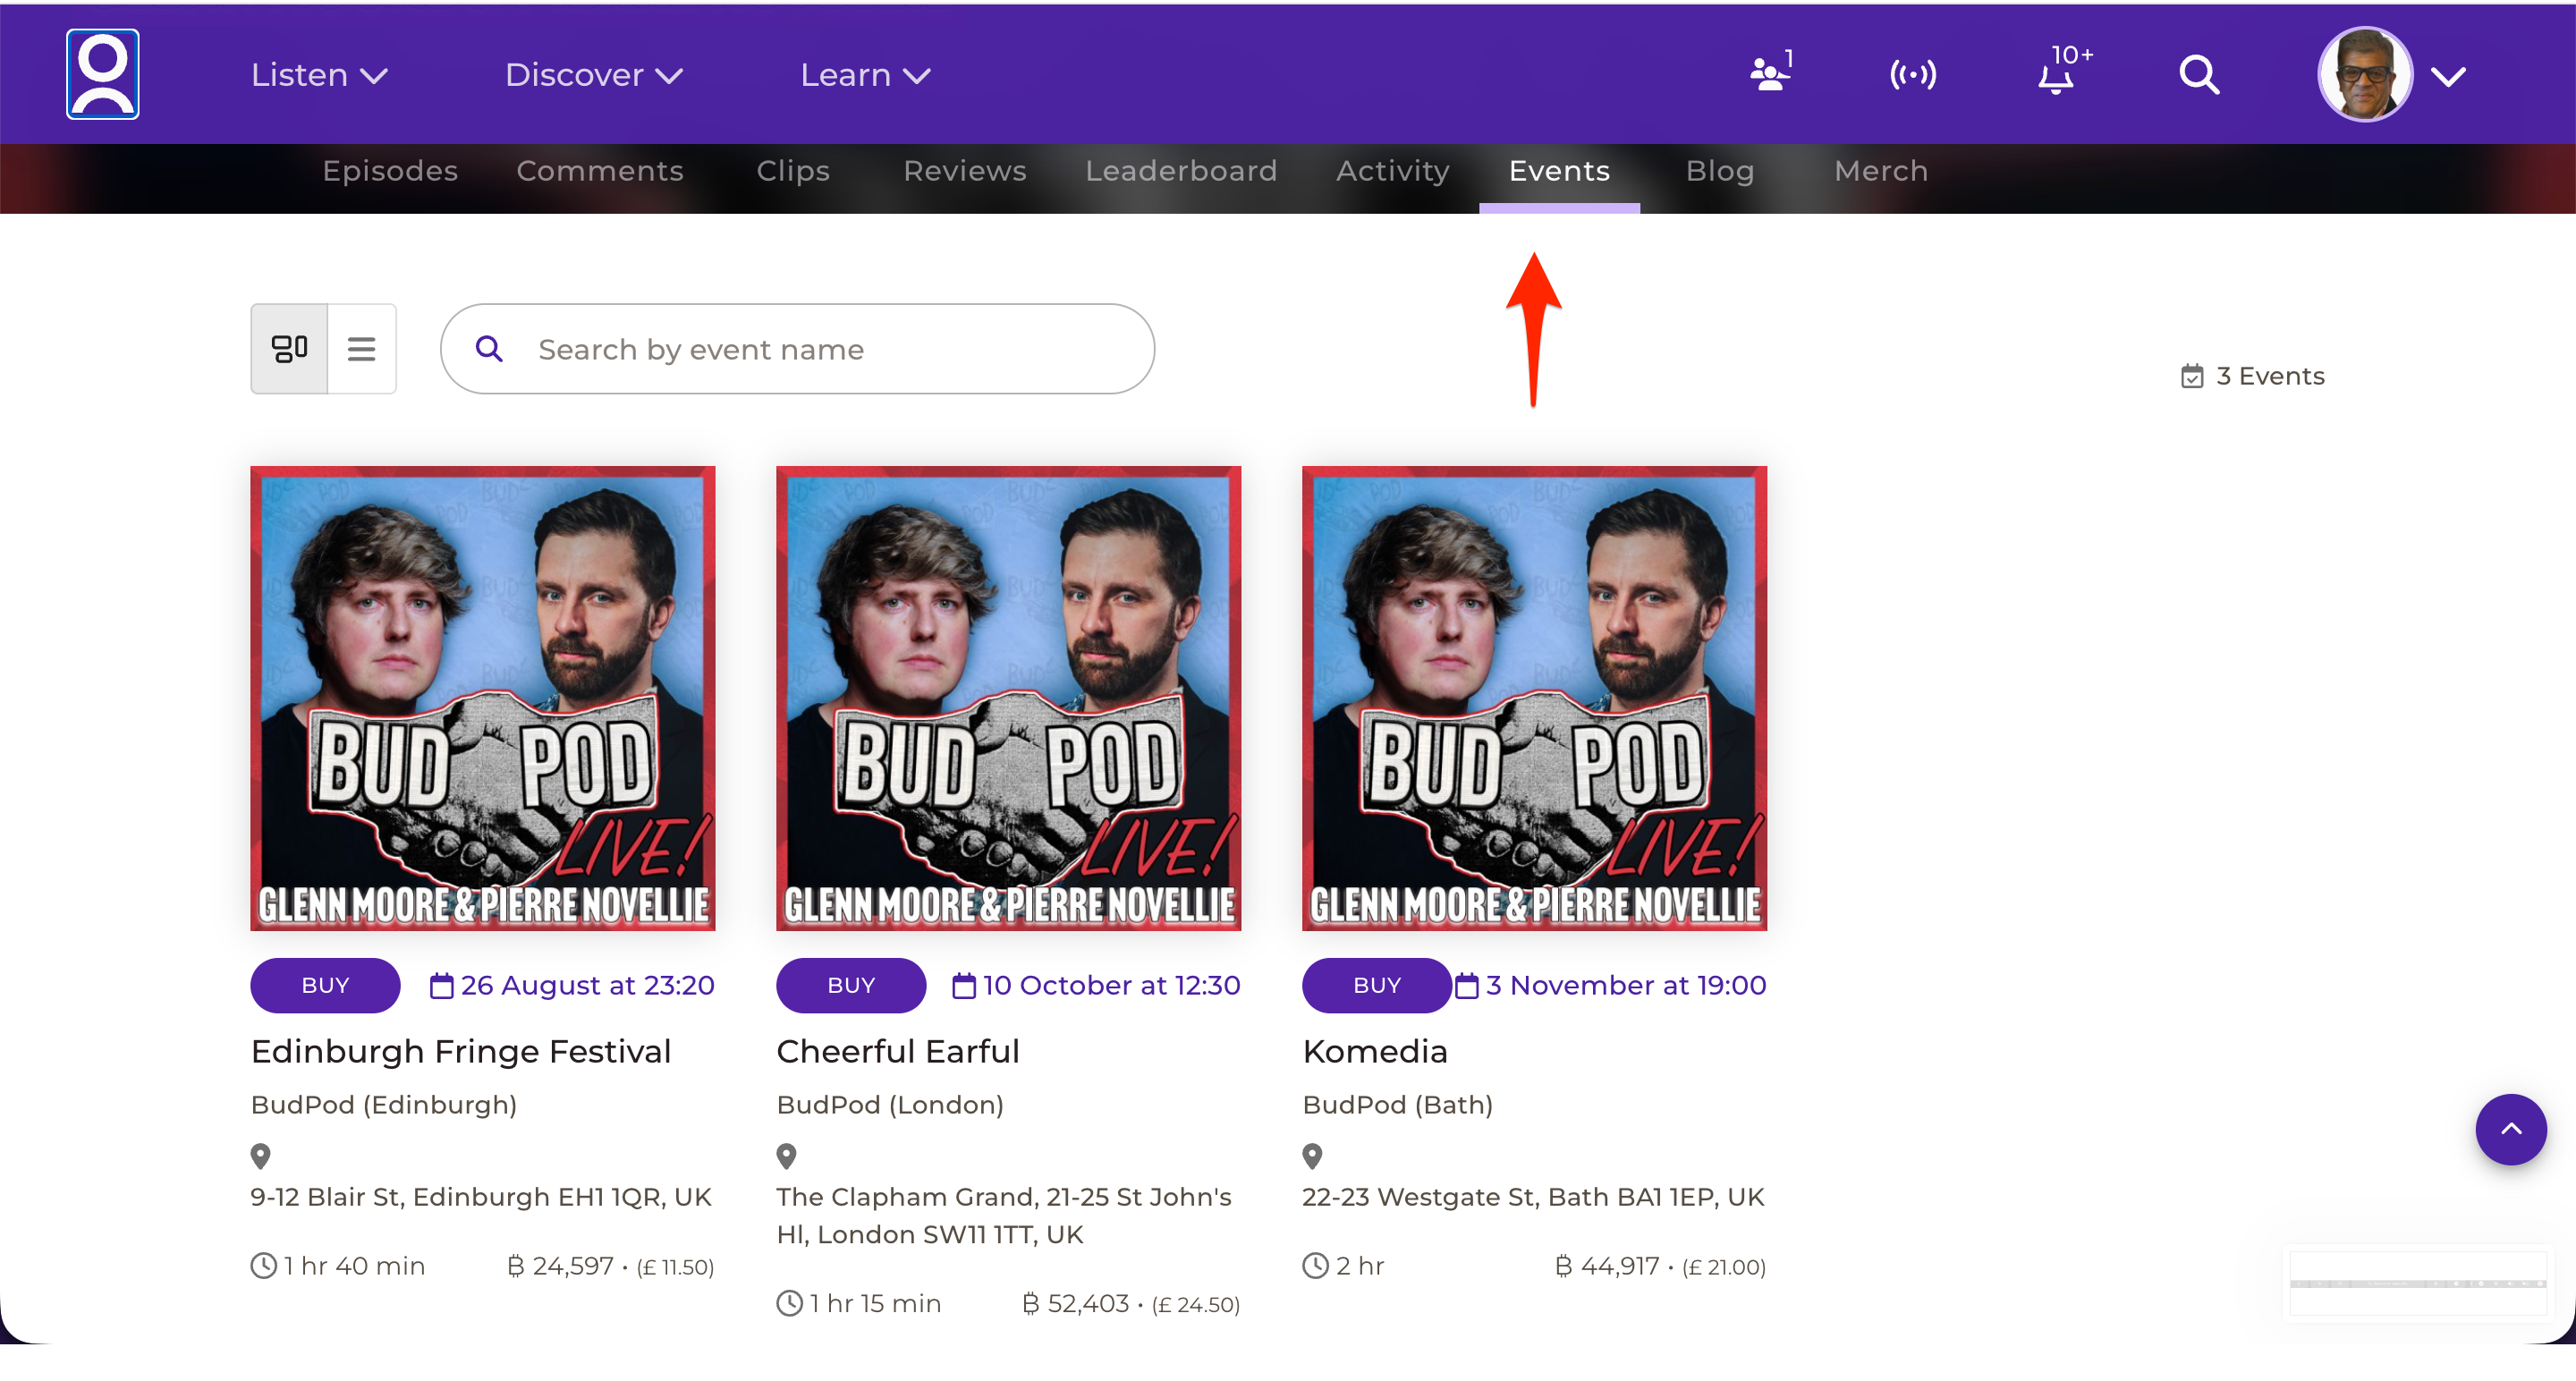Viewport: 2576px width, 1381px height.
Task: Buy tickets for Edinburgh Fringe Festival
Action: tap(325, 986)
